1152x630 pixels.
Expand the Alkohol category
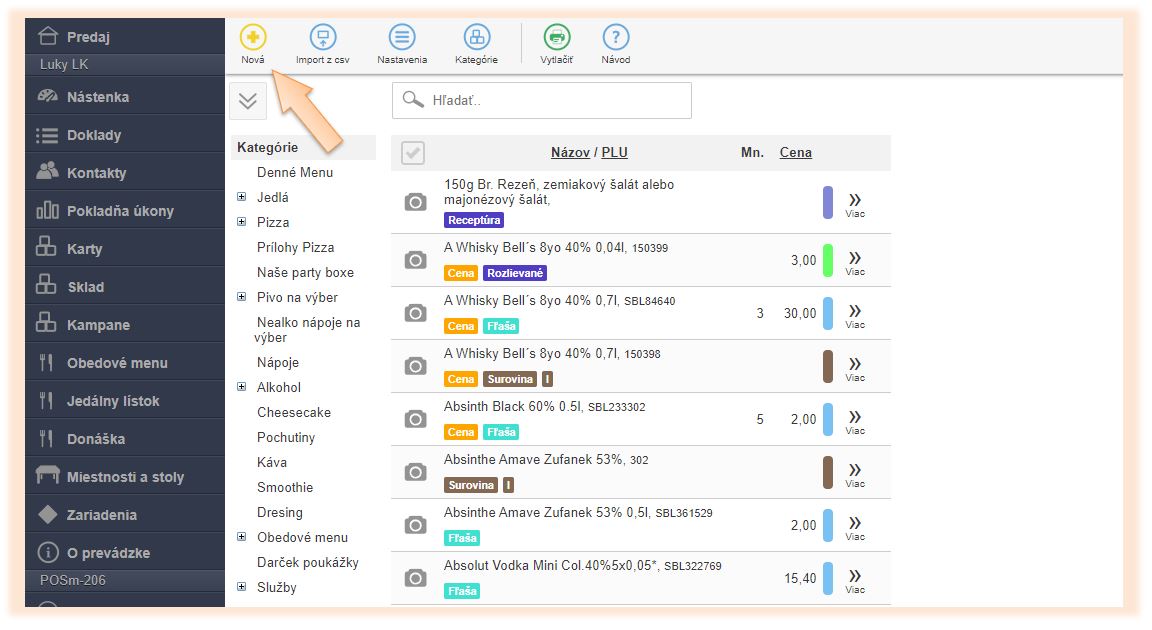242,387
